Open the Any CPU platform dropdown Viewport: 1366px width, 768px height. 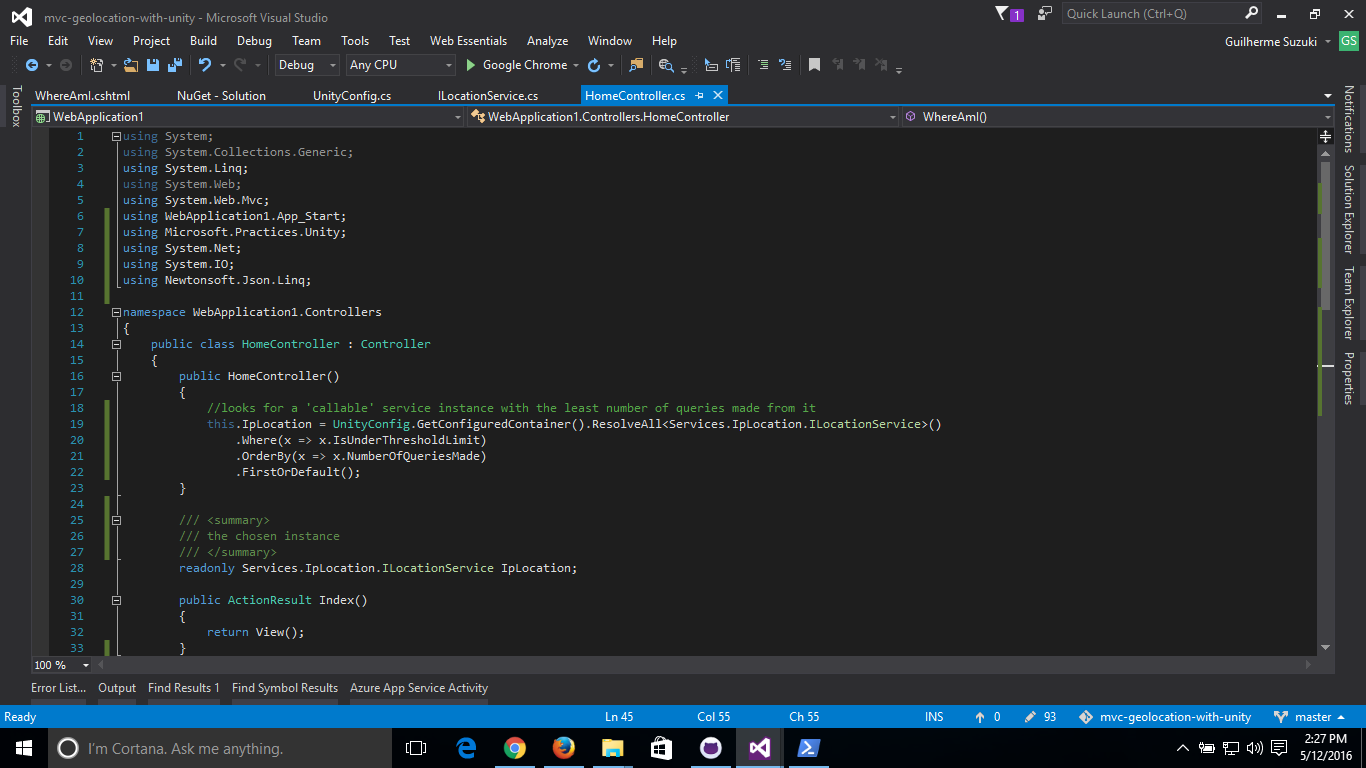[400, 65]
